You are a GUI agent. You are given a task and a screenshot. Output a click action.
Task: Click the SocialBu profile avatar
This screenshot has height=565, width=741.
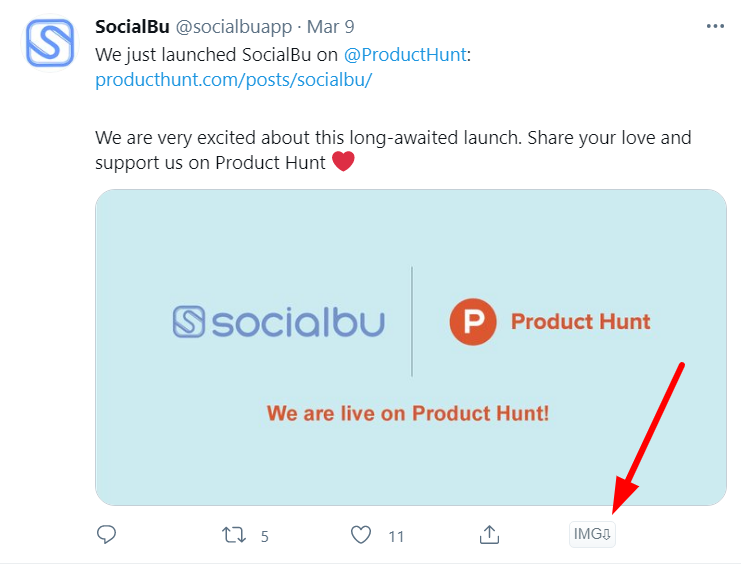click(x=50, y=43)
